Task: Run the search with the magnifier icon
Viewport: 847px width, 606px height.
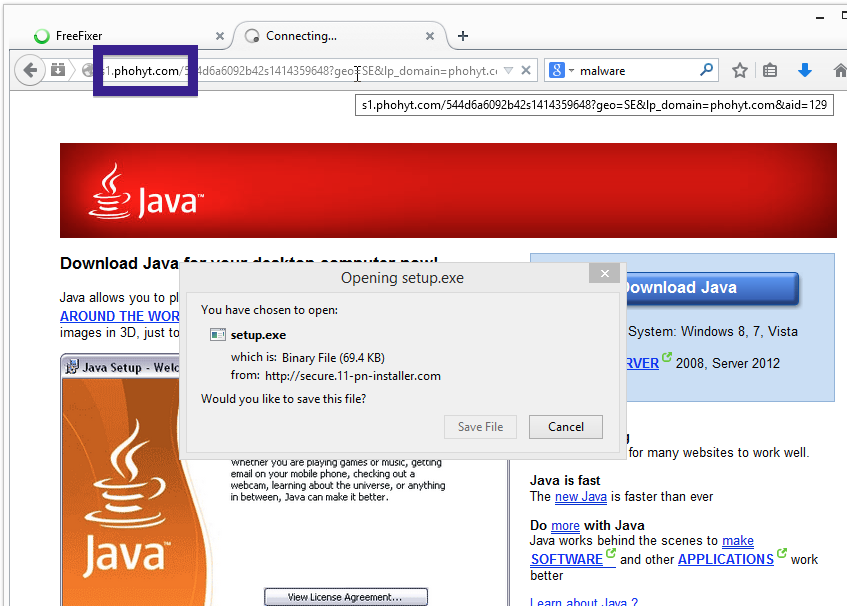Action: (706, 70)
